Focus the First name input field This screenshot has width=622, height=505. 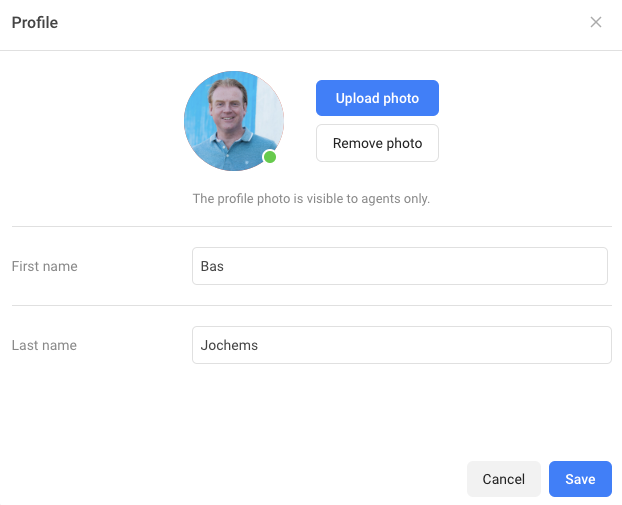click(x=400, y=266)
